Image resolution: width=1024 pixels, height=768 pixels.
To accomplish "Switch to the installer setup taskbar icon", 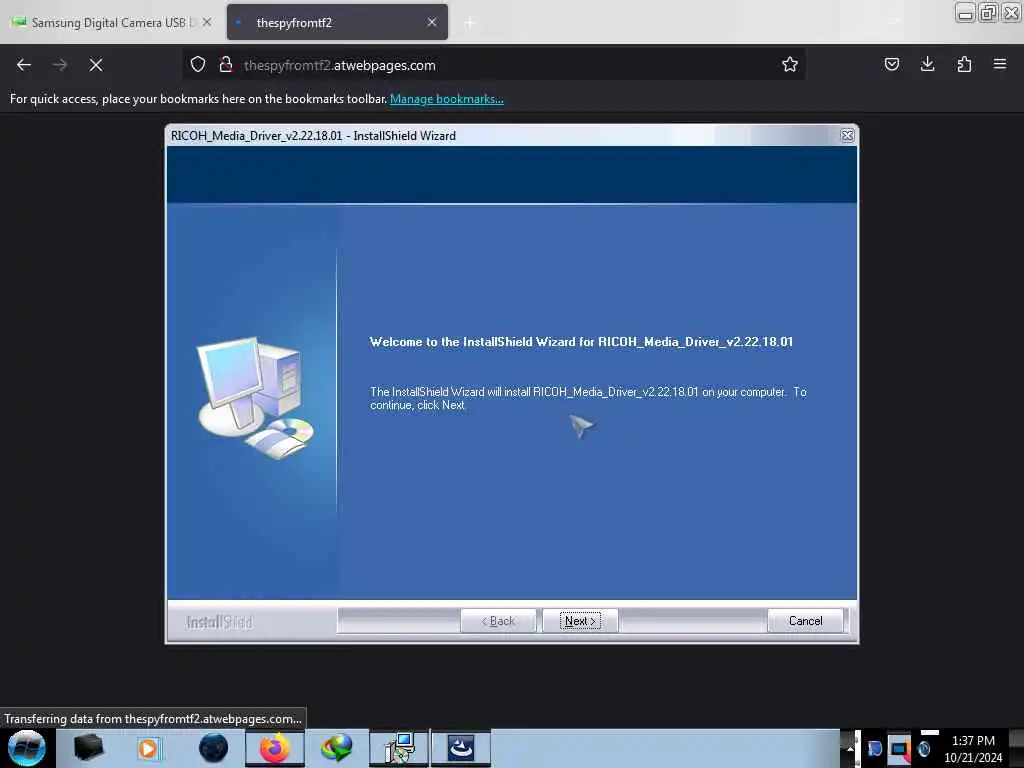I will tap(399, 748).
